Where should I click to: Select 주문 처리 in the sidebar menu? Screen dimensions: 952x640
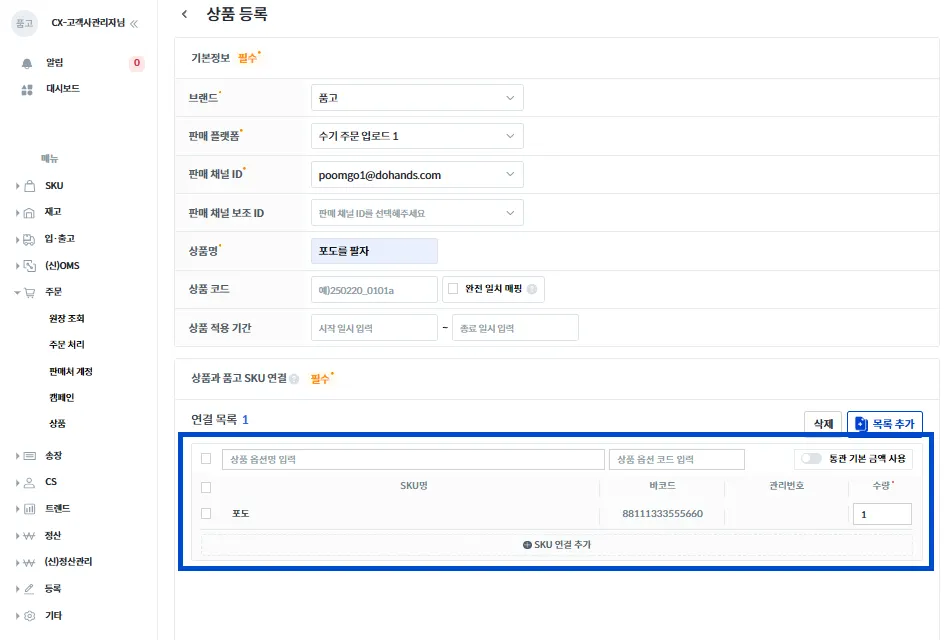pyautogui.click(x=67, y=344)
